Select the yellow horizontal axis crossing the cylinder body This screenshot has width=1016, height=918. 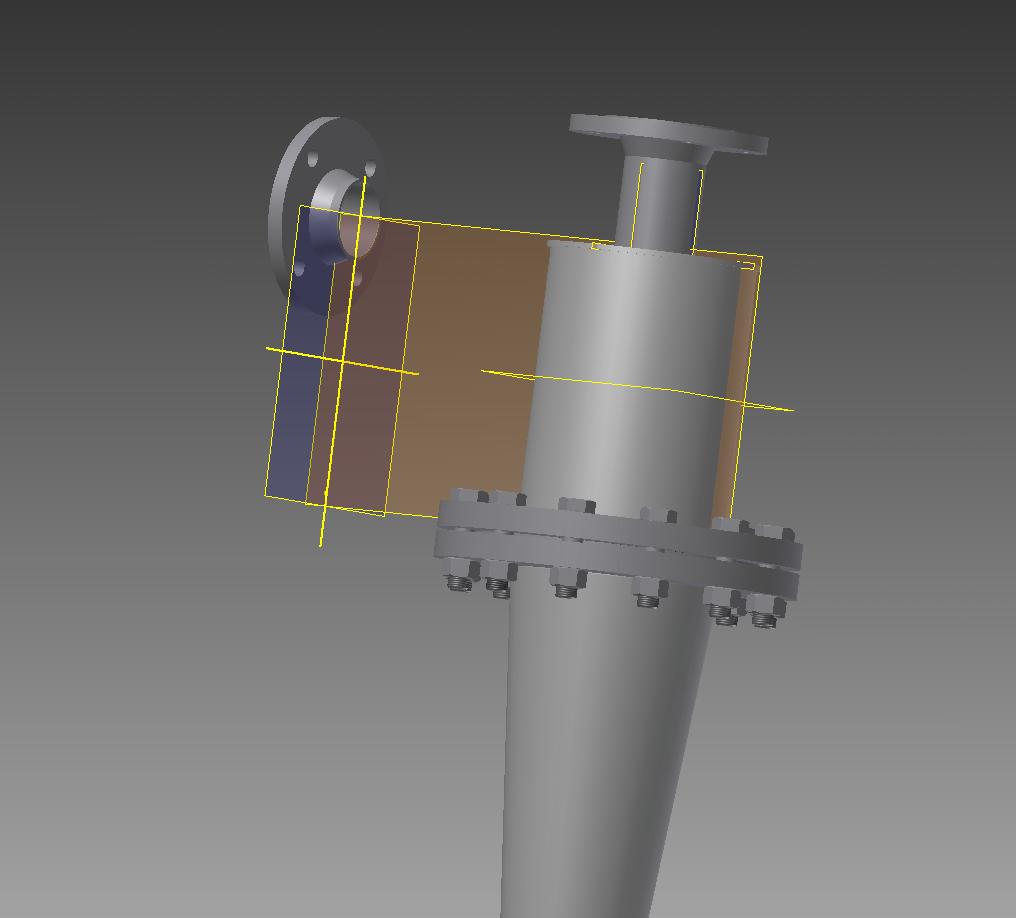[x=638, y=389]
